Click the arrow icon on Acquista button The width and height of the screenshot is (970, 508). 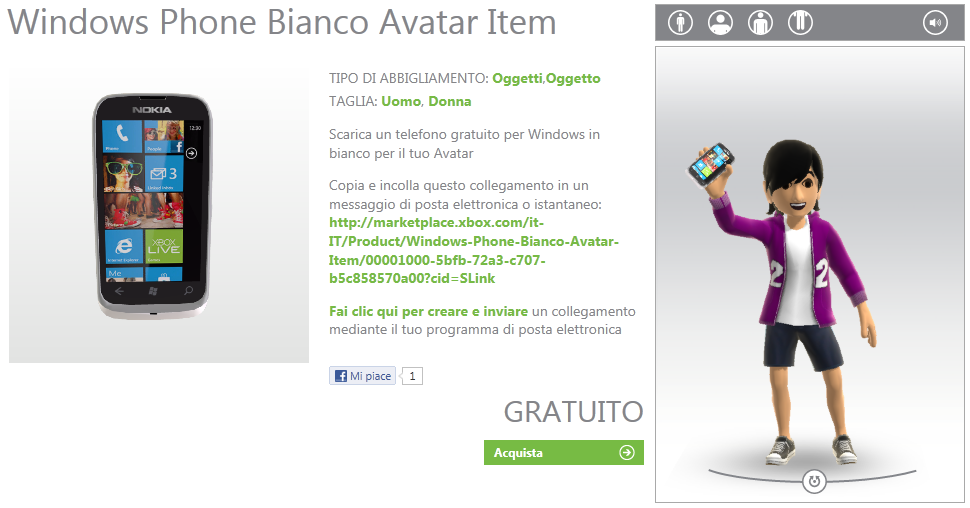(627, 452)
